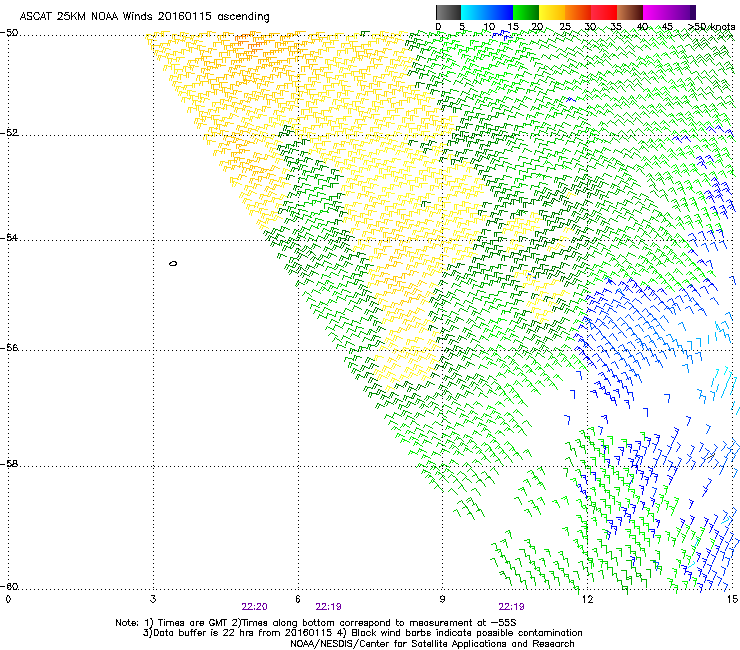Image resolution: width=740 pixels, height=650 pixels.
Task: Click the '12' longitude axis label
Action: tap(587, 599)
